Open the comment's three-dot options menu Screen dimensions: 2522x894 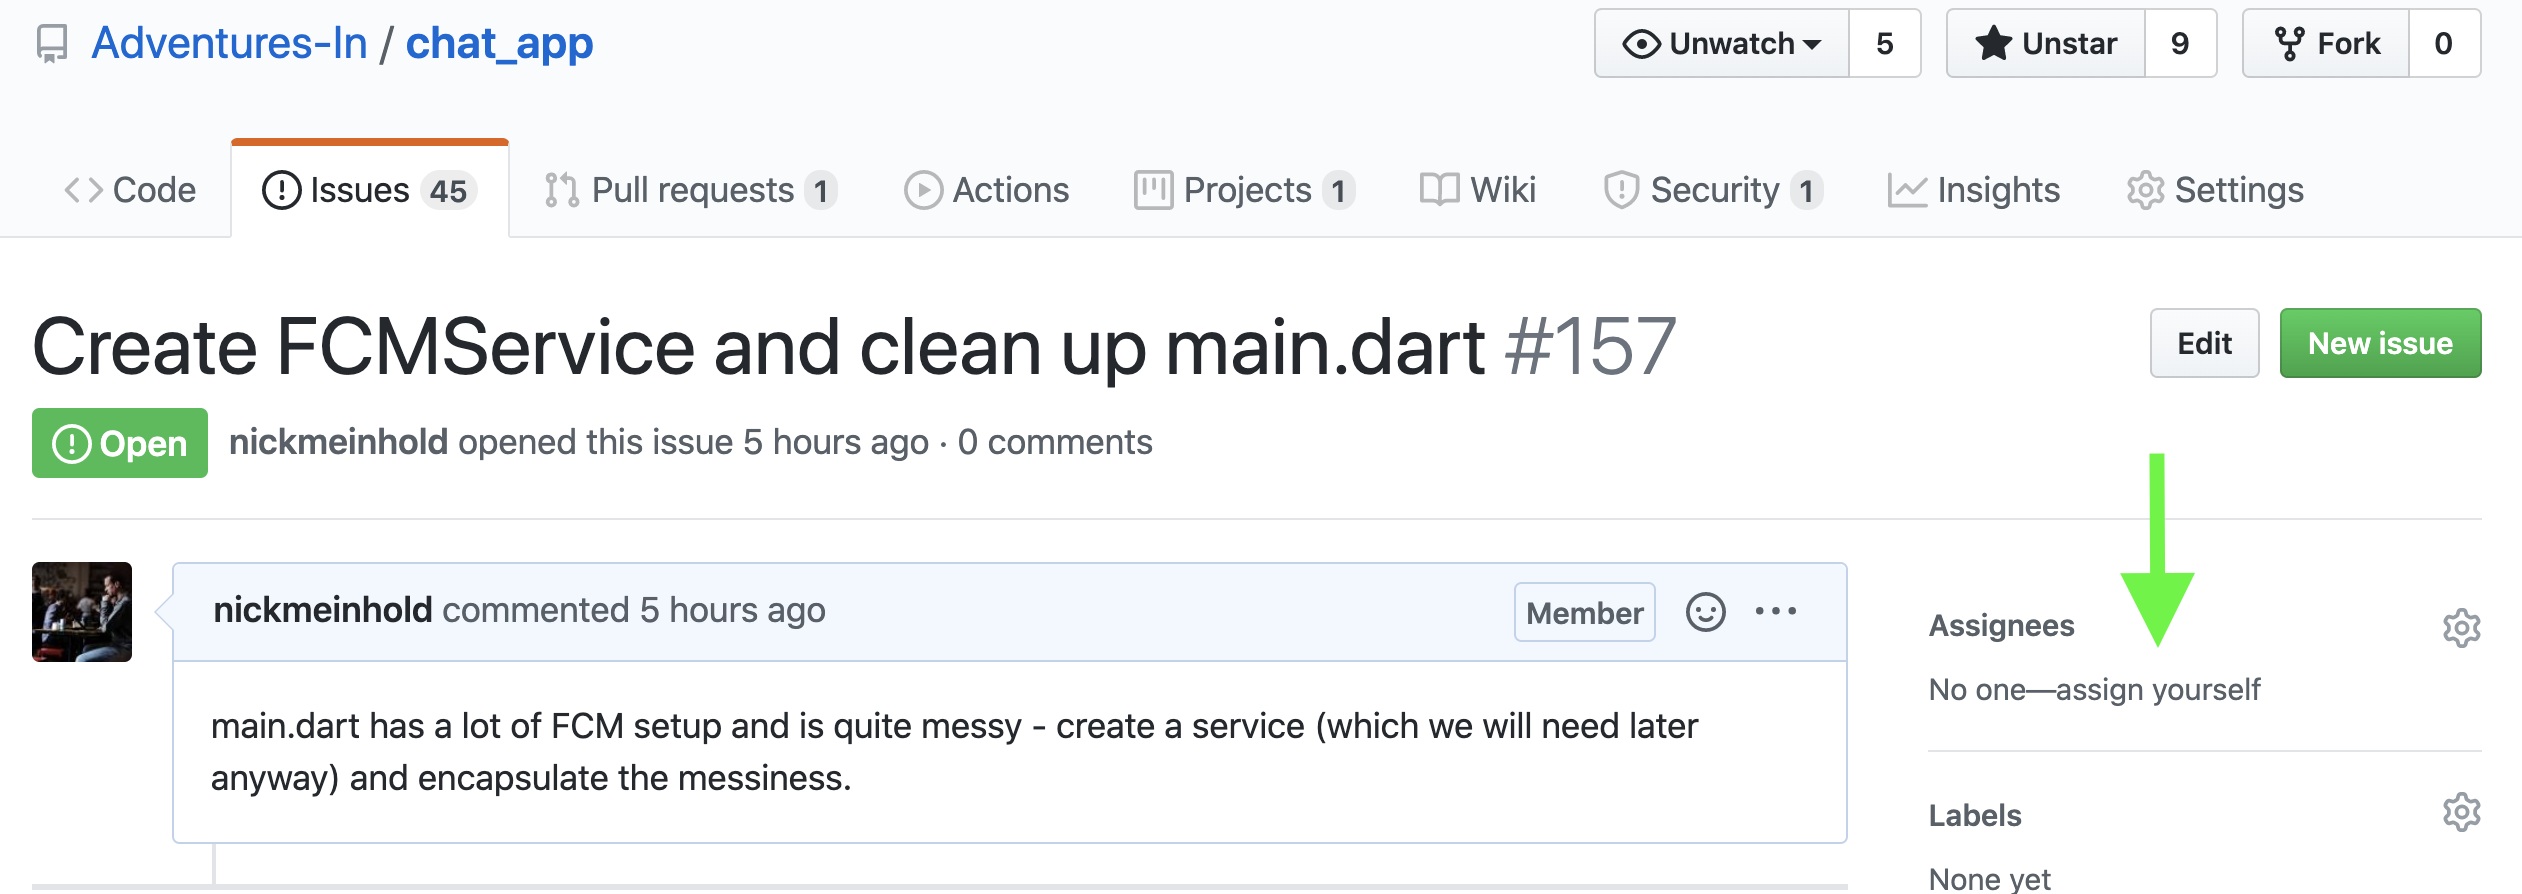[1776, 611]
